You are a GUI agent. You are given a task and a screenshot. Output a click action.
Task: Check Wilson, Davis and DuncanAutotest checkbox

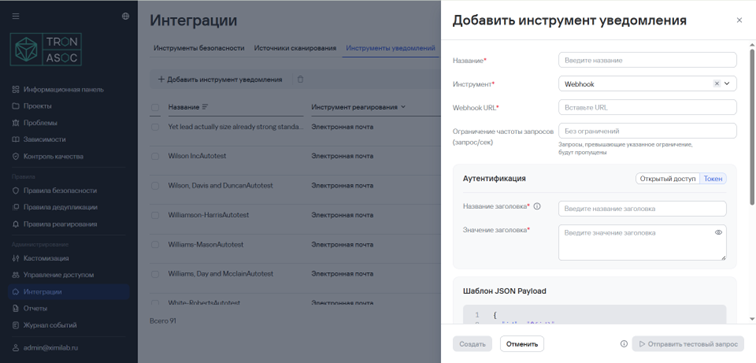point(155,186)
